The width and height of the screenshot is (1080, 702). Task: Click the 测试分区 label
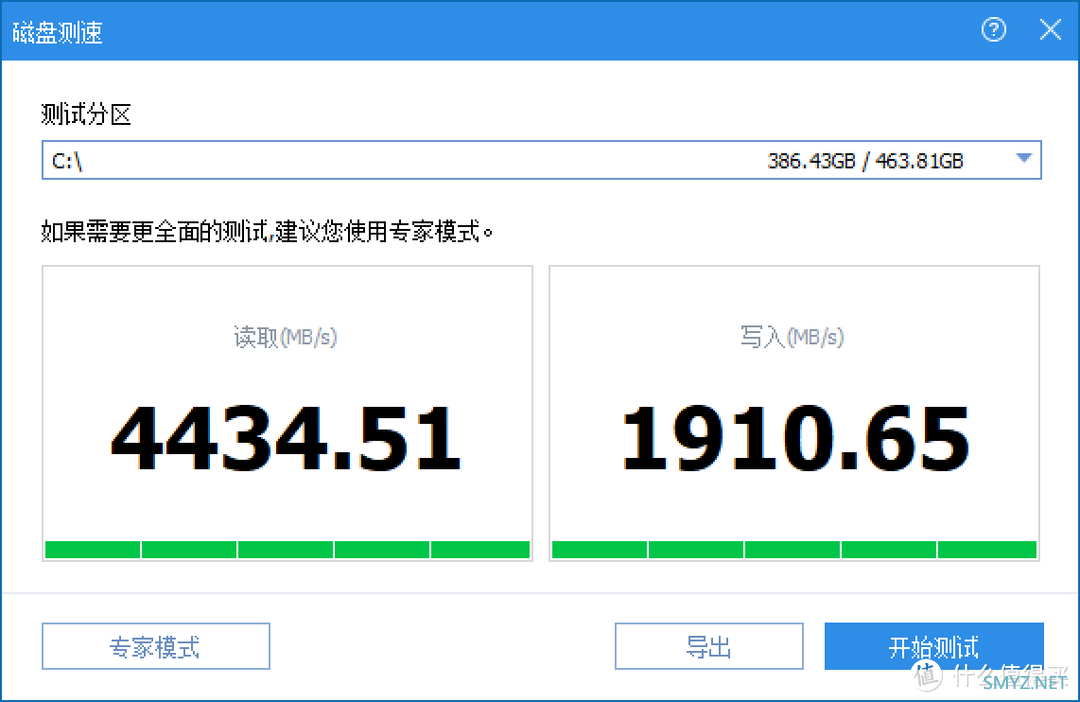(86, 114)
